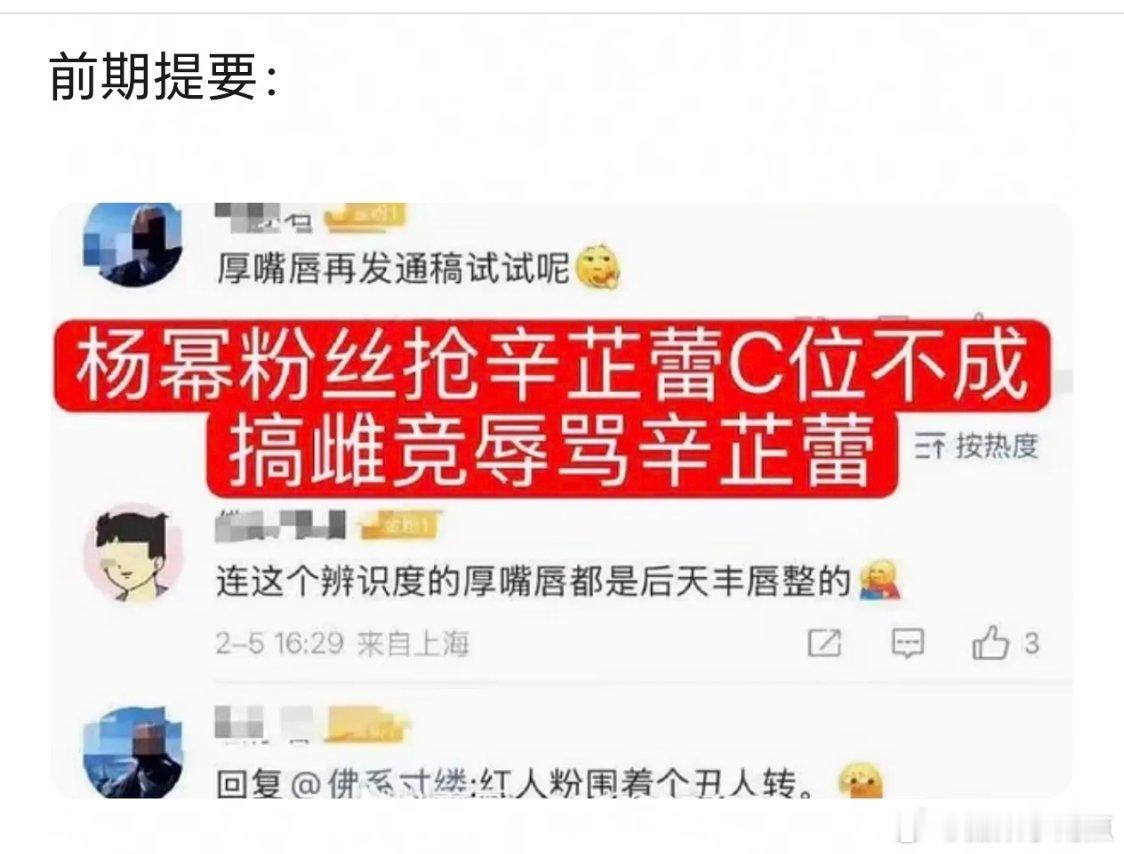Click the emoji after 厚嘴唇再发通稿试试呢
The height and width of the screenshot is (854, 1124).
598,267
